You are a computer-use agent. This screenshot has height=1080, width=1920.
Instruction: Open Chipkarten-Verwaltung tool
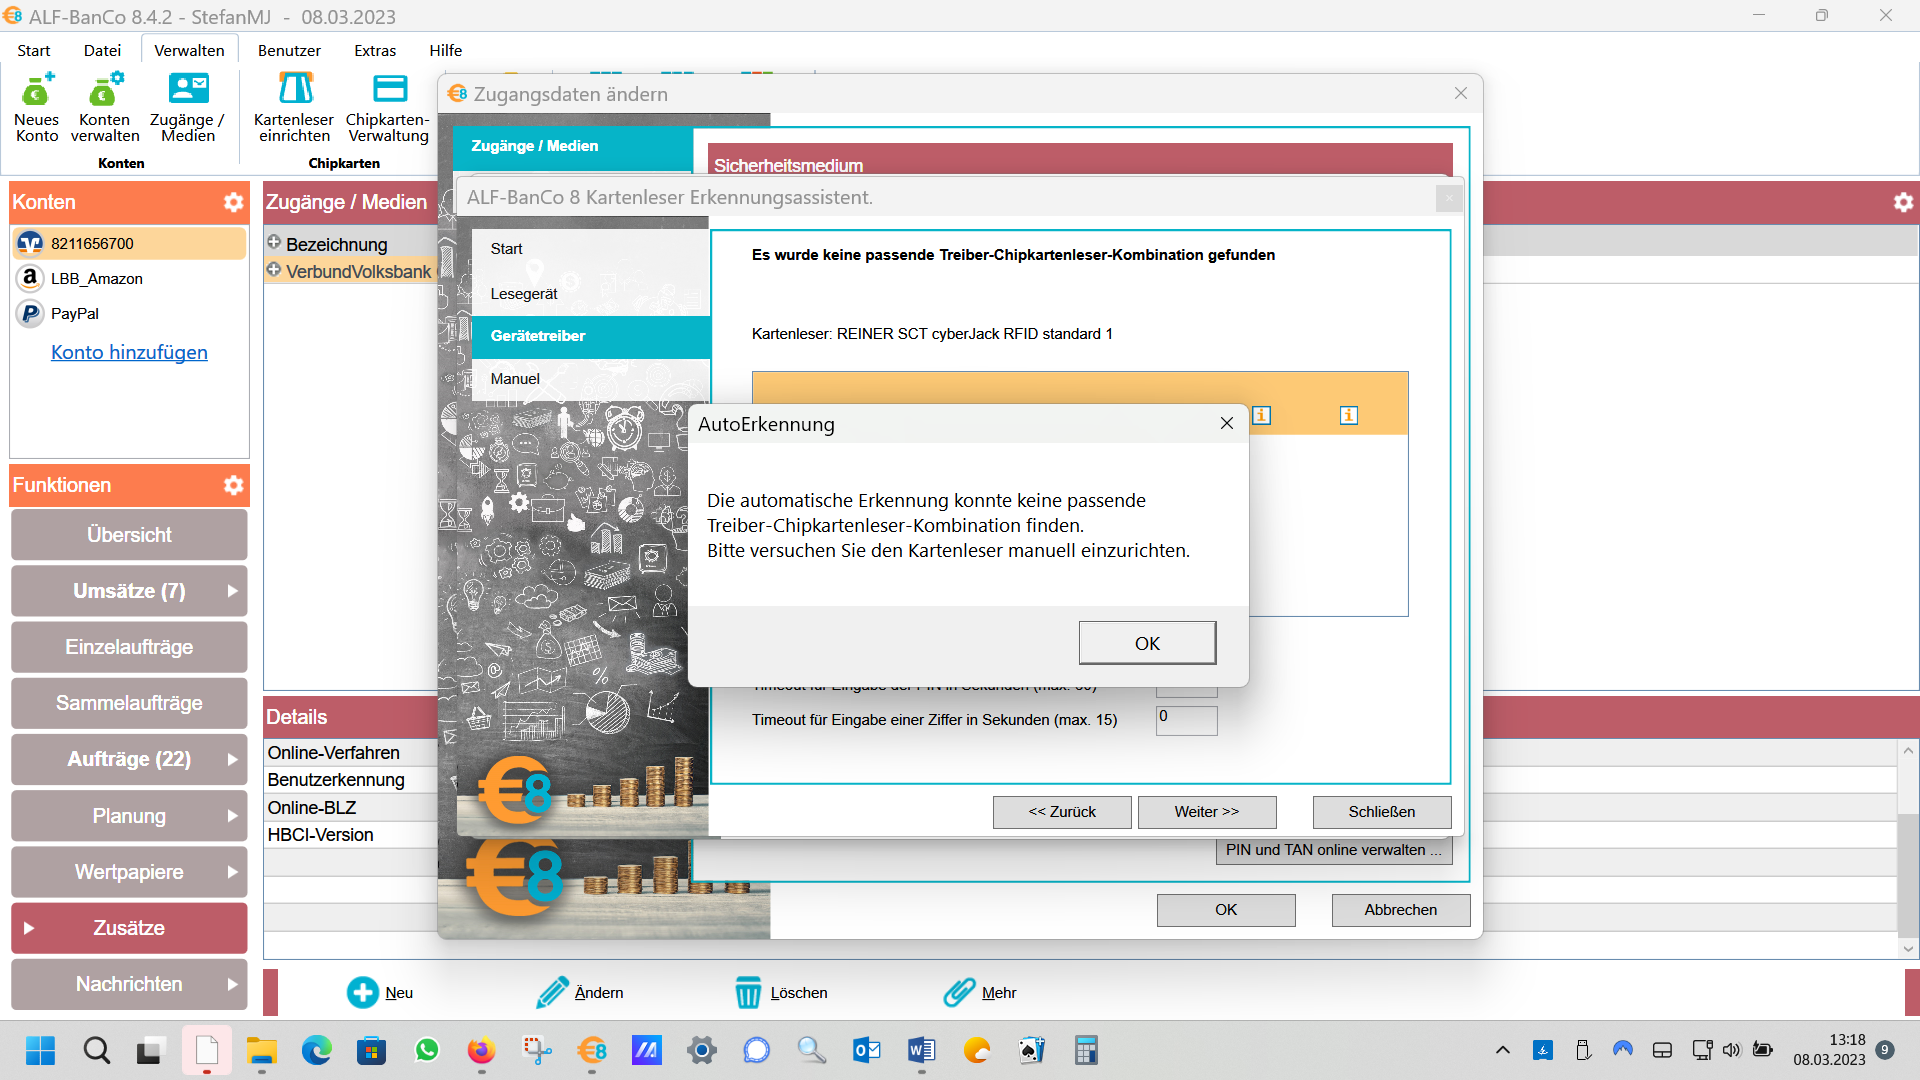click(x=388, y=107)
